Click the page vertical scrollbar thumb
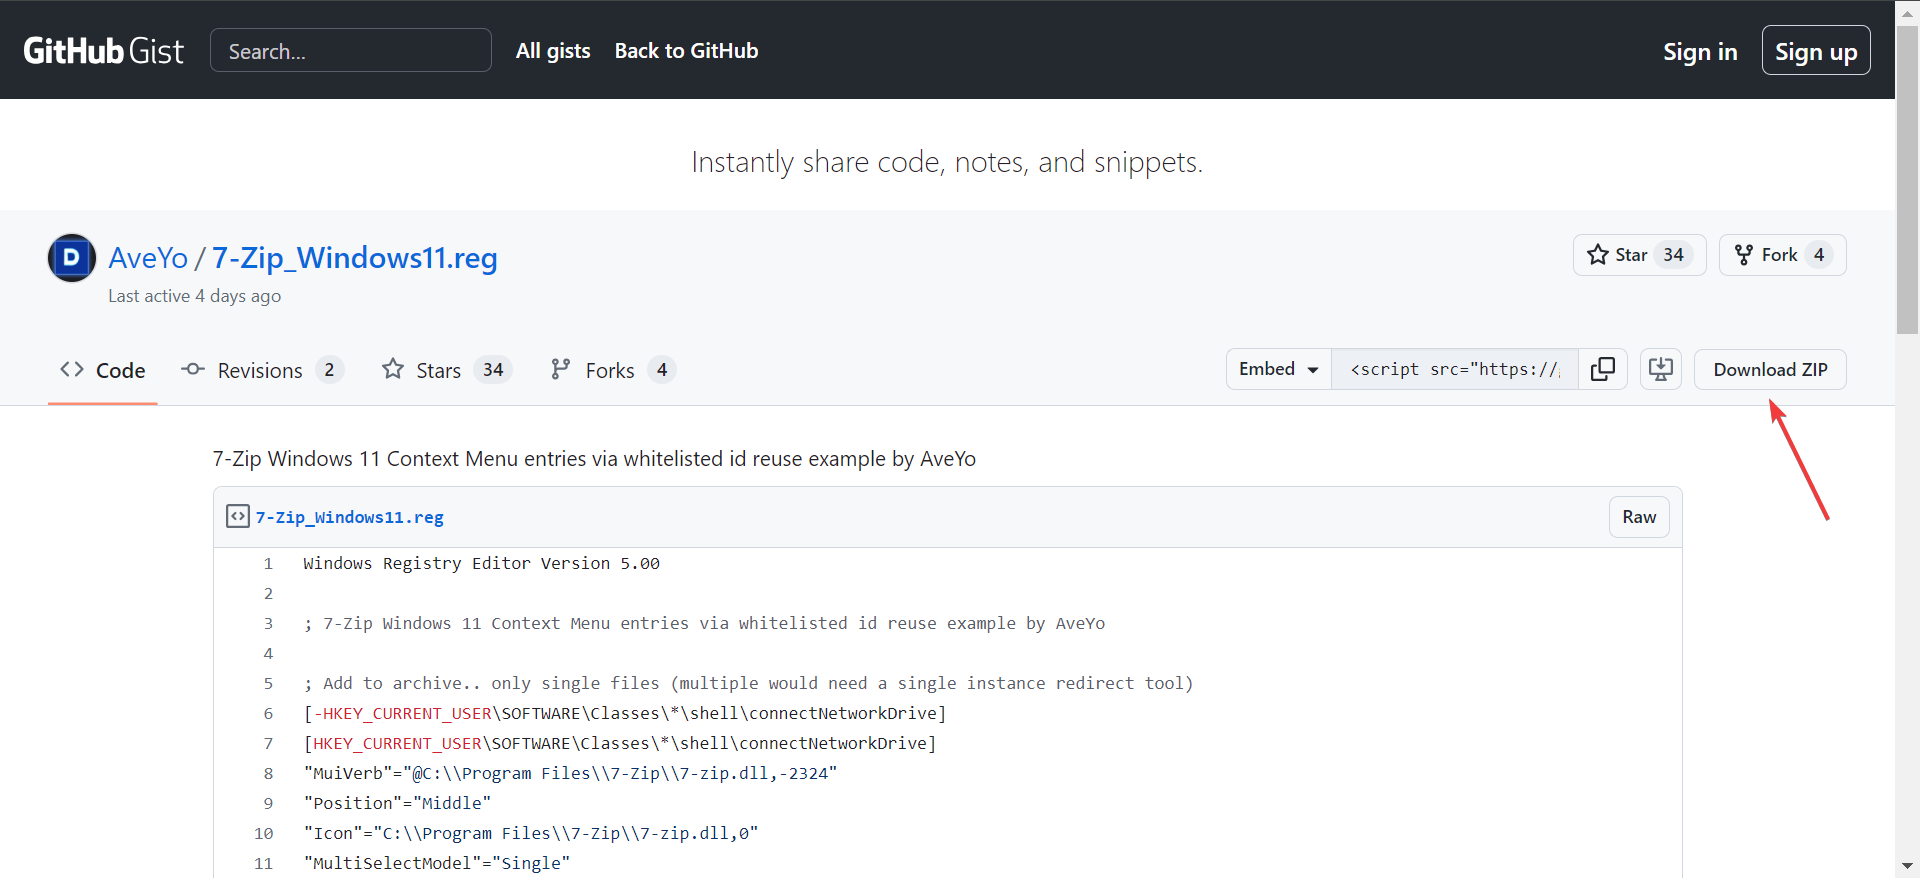Screen dimensions: 1920x878 click(1908, 180)
